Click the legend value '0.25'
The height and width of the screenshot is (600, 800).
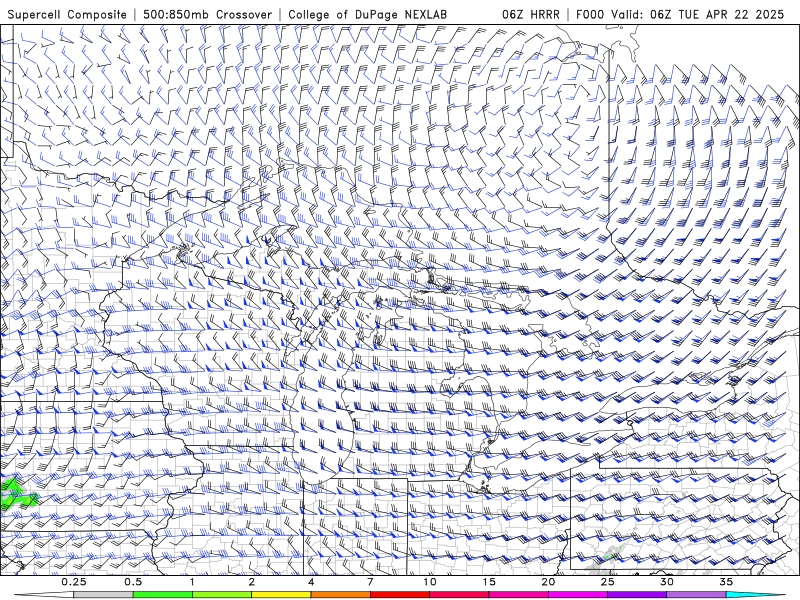tap(73, 582)
